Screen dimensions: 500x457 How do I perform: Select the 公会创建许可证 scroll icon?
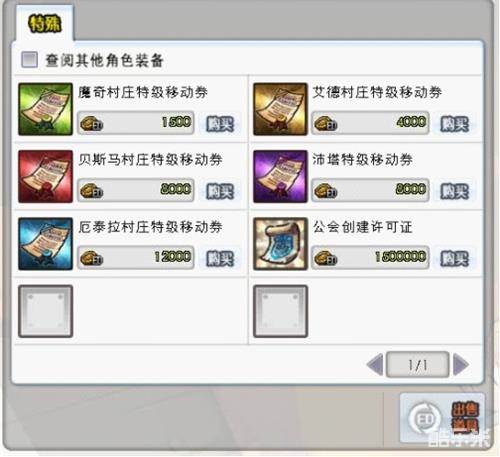[280, 244]
